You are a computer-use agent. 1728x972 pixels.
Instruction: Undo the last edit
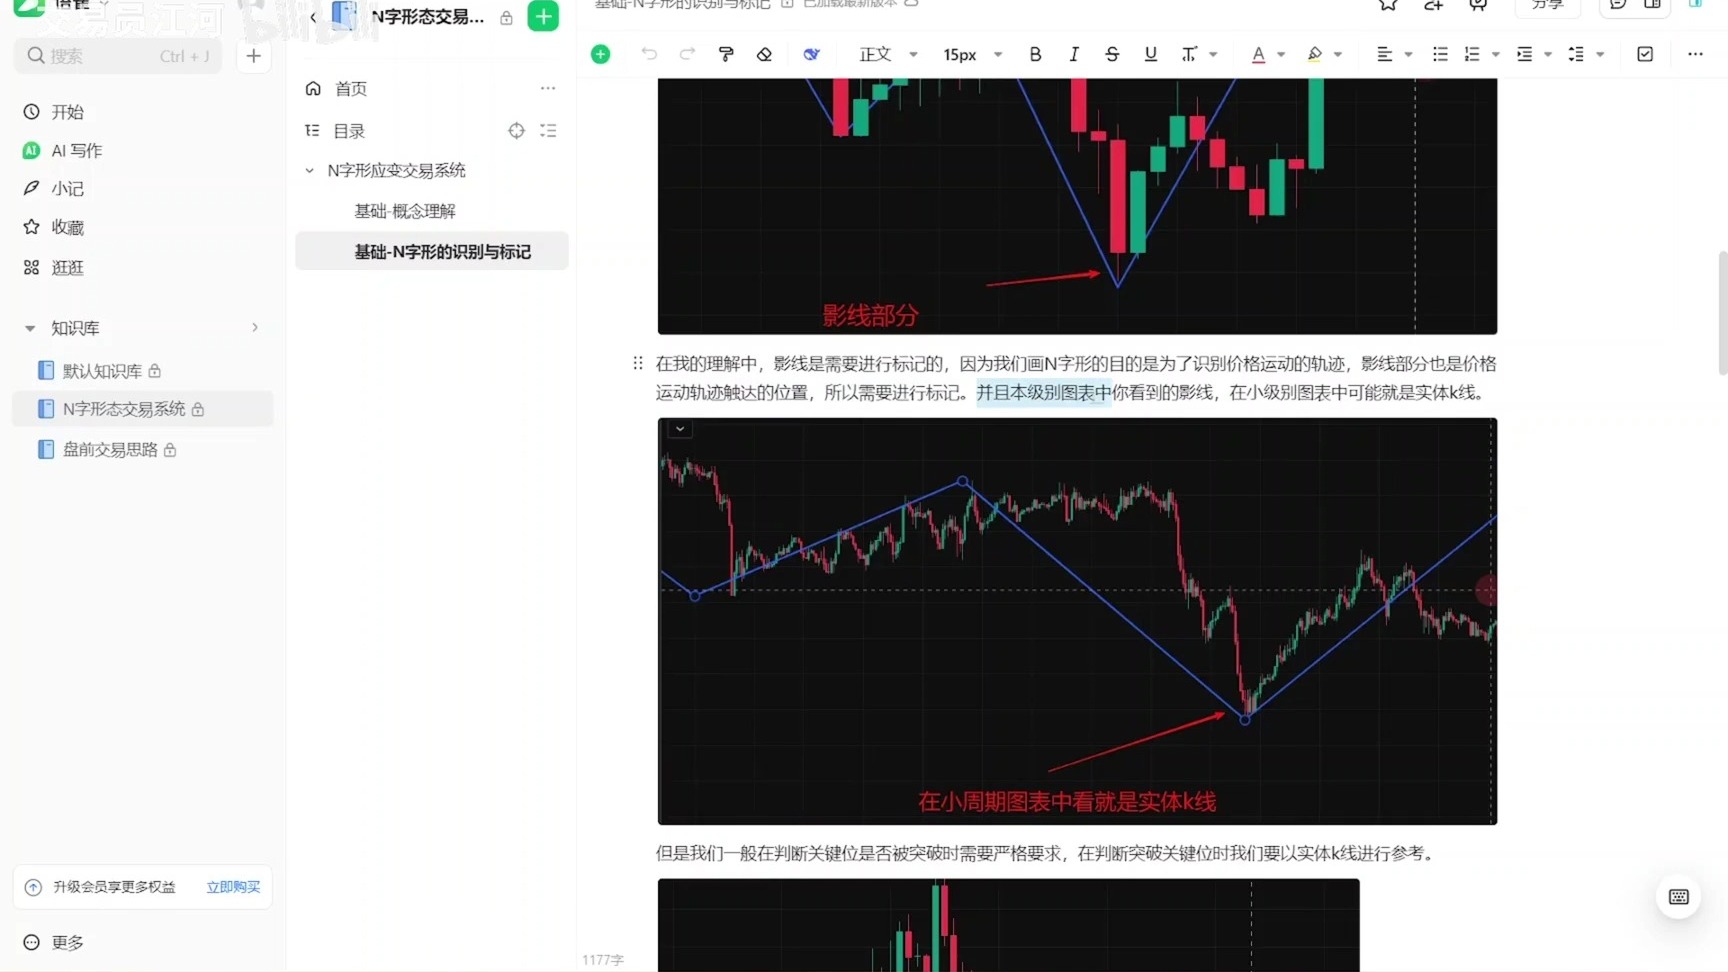coord(649,54)
